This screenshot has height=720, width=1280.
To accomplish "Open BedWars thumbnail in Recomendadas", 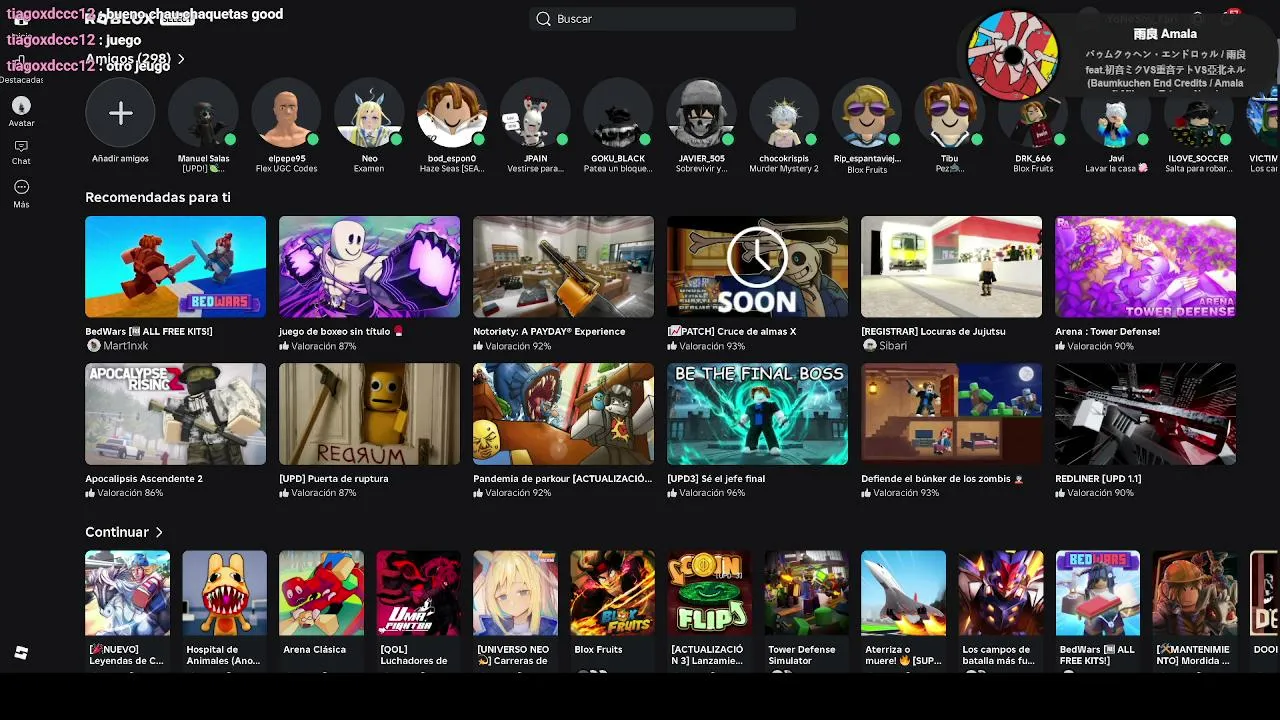I will [x=175, y=267].
